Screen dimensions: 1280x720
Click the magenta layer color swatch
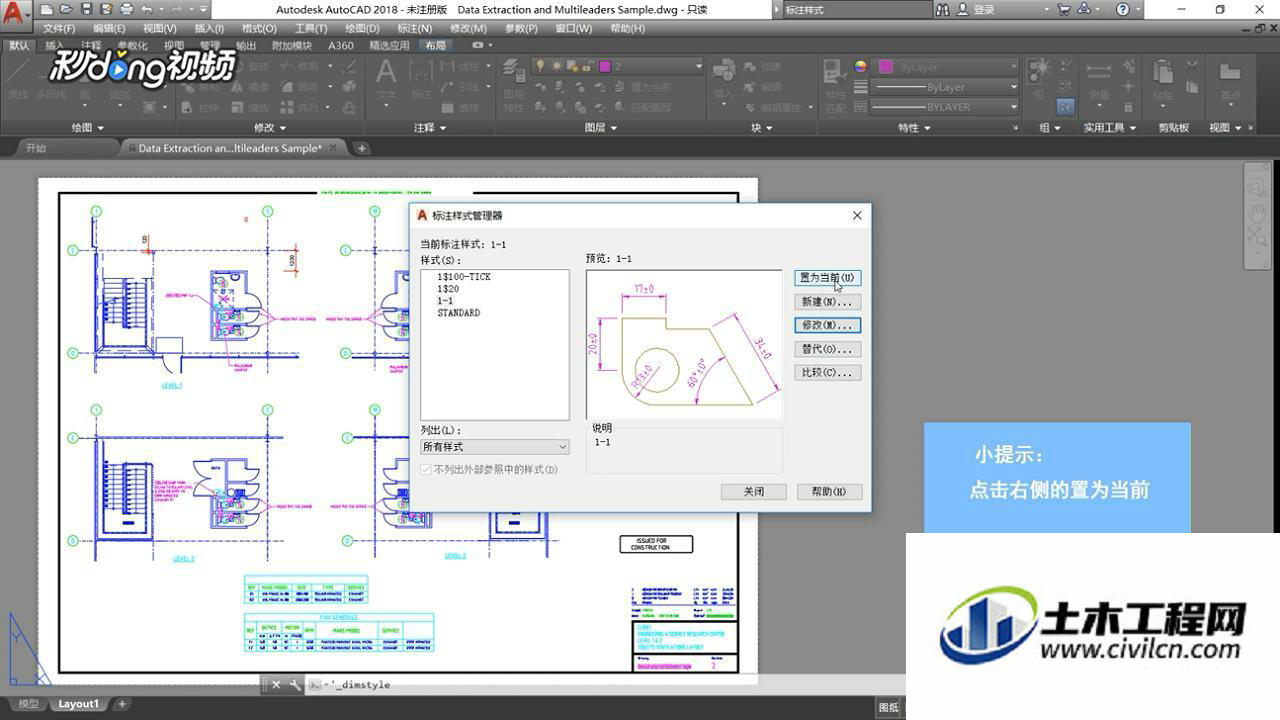pyautogui.click(x=605, y=66)
